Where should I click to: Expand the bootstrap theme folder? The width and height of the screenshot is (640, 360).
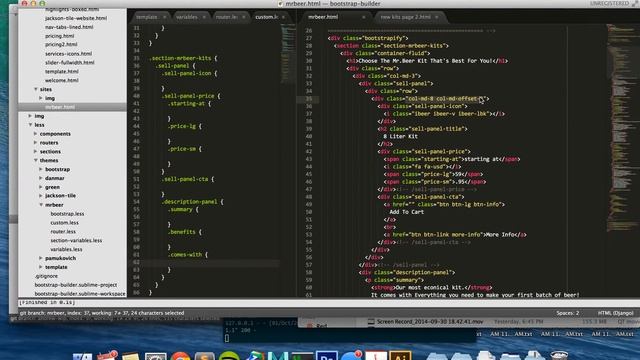[x=41, y=169]
